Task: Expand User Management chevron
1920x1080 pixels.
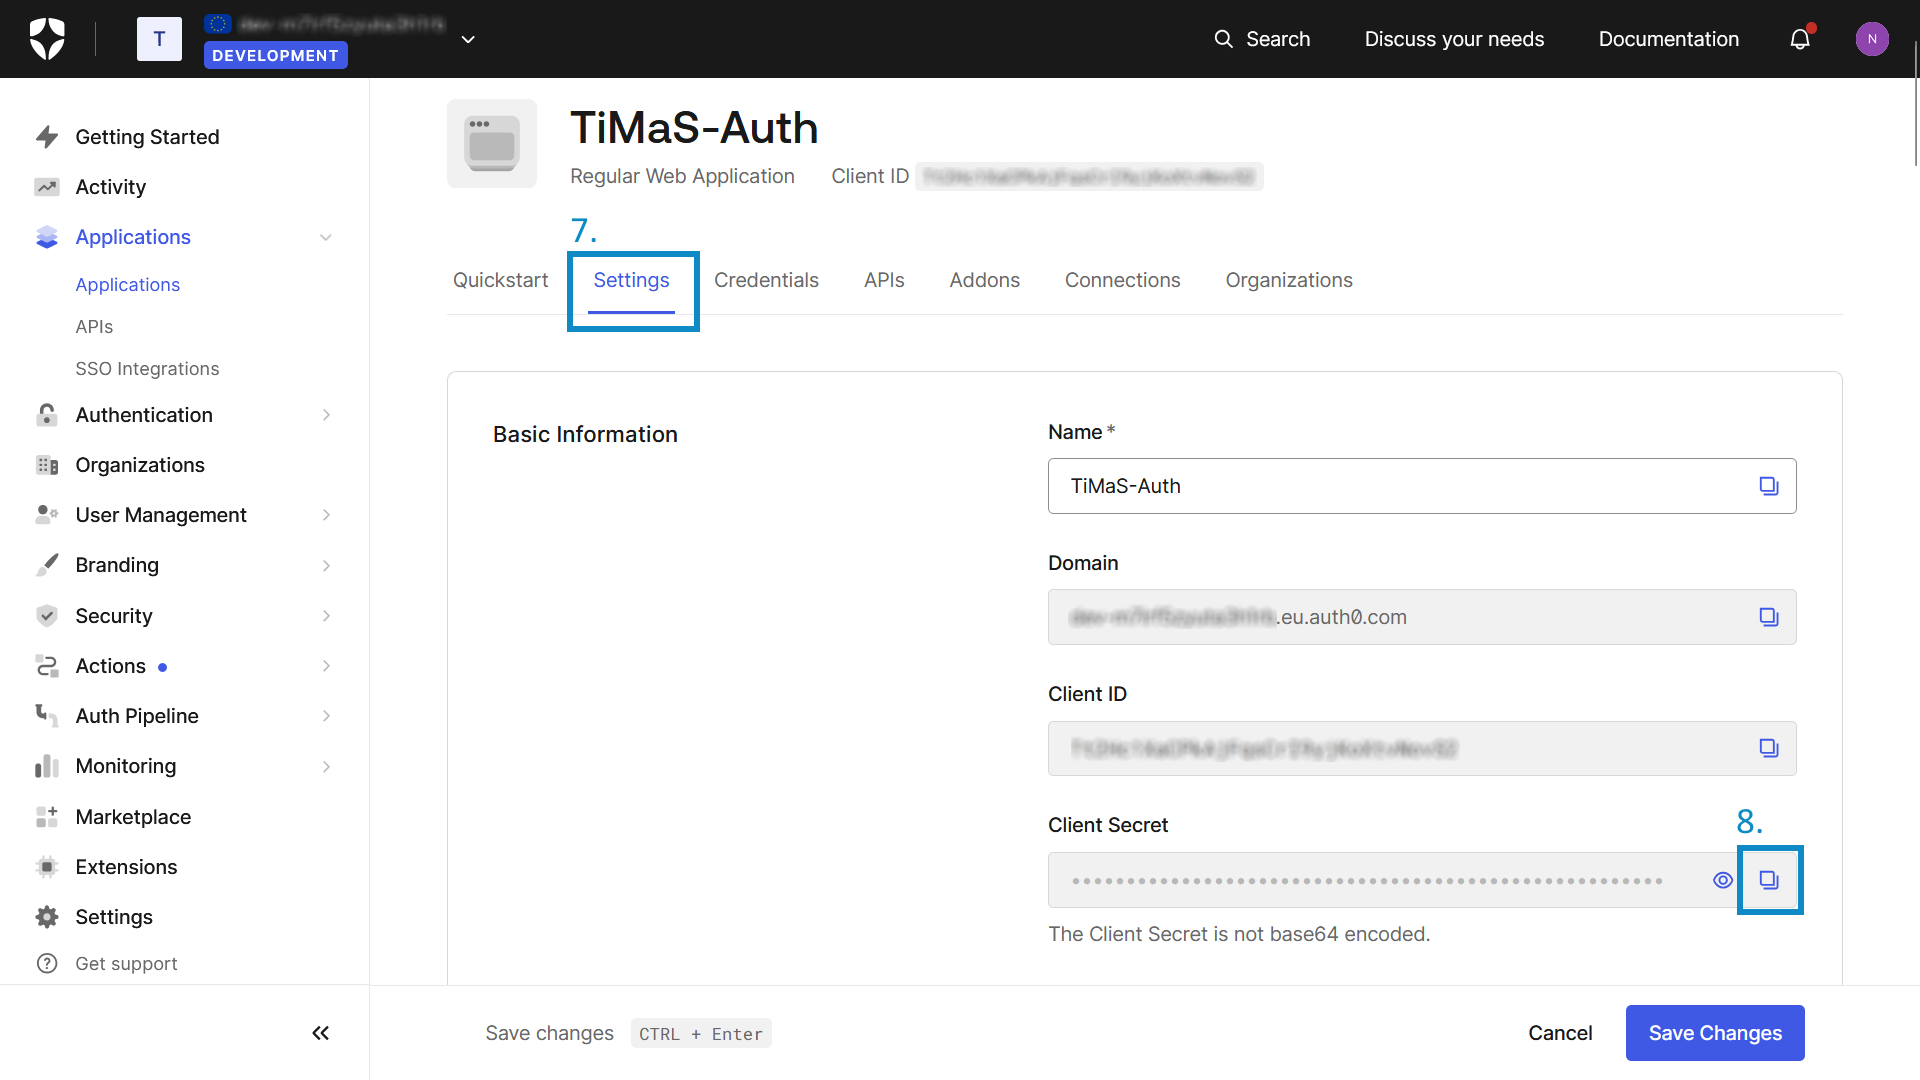Action: 326,515
